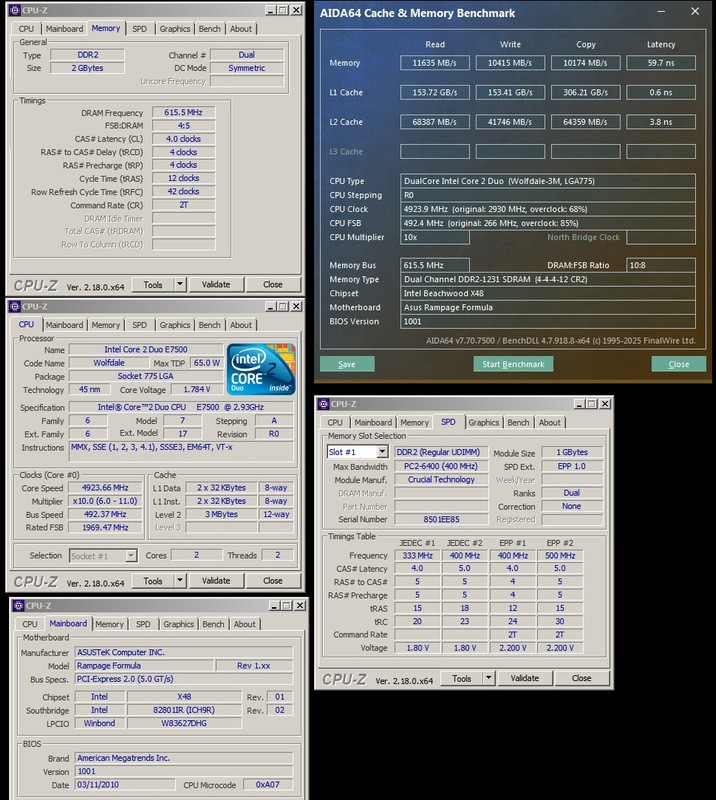Click the Rated FSB 1969.47 MHz value
716x800 pixels.
point(105,528)
